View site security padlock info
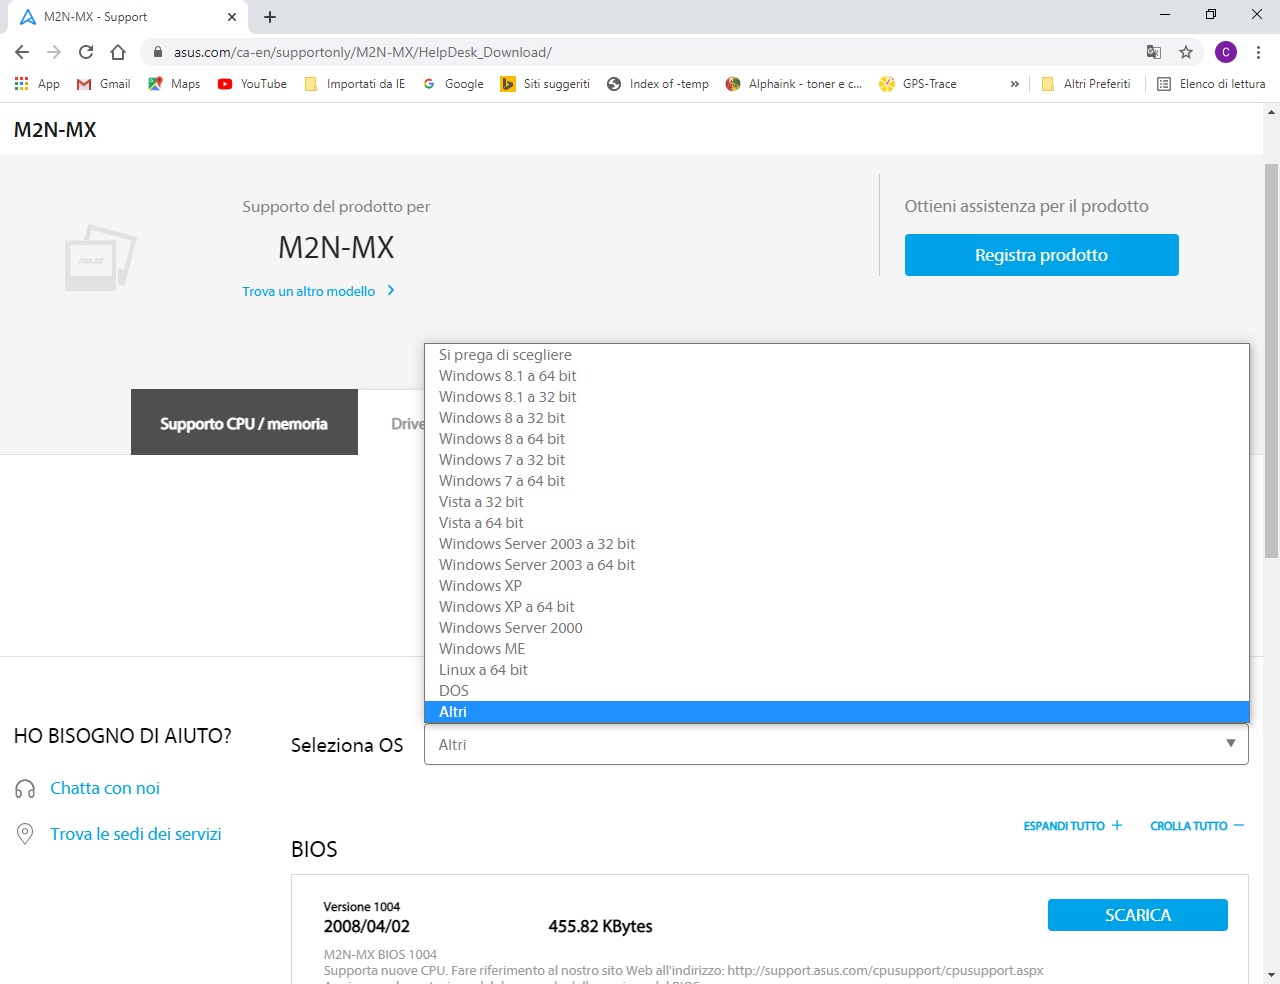The height and width of the screenshot is (984, 1280). 157,52
